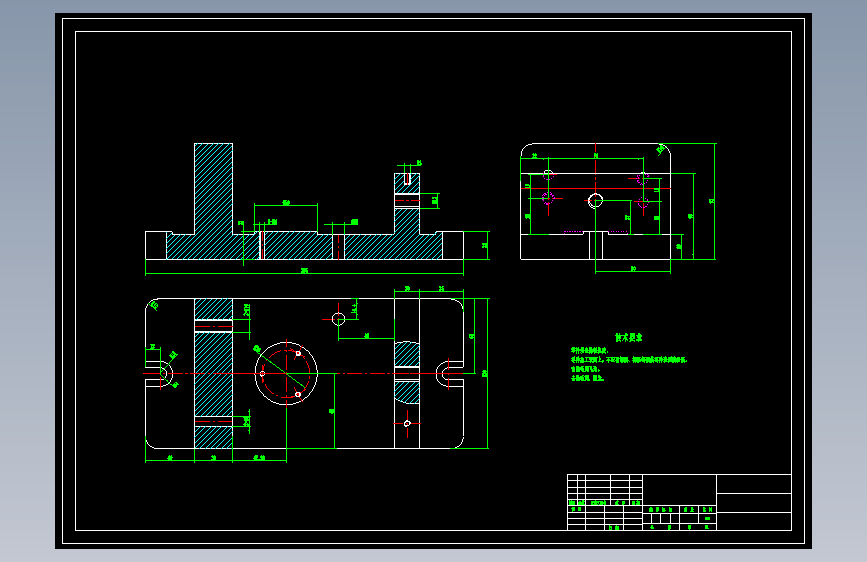Select the large circle in the plan view
Viewport: 867px width, 562px height.
[x=286, y=373]
